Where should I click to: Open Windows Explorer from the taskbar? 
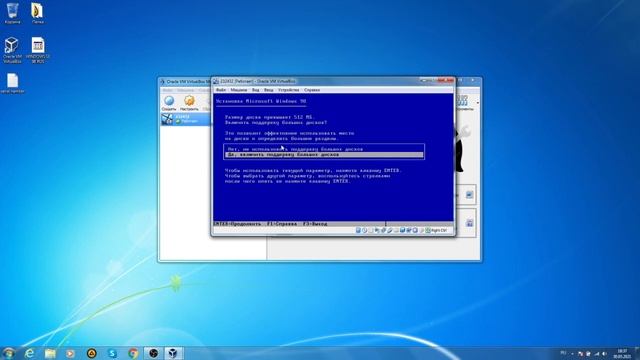tap(50, 353)
